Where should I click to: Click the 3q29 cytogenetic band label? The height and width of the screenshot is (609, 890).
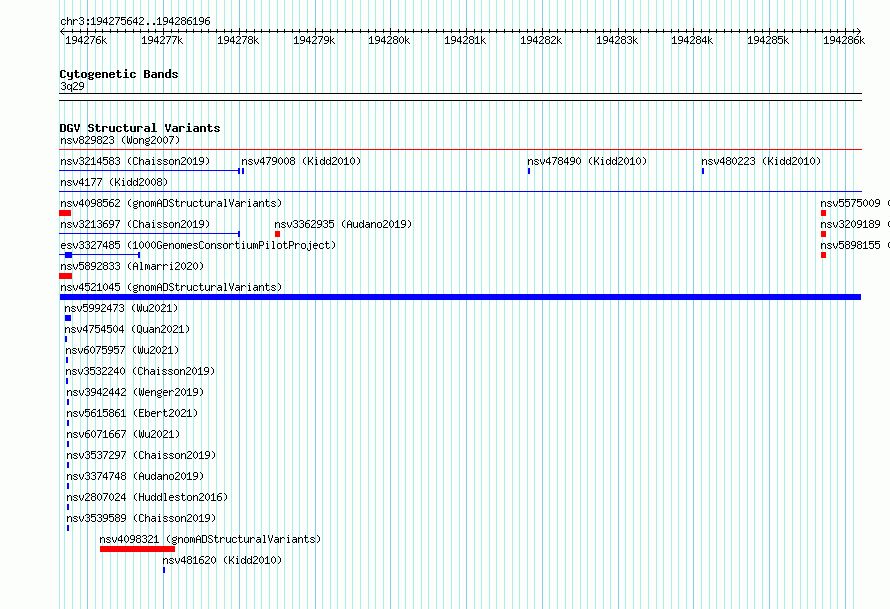point(72,86)
